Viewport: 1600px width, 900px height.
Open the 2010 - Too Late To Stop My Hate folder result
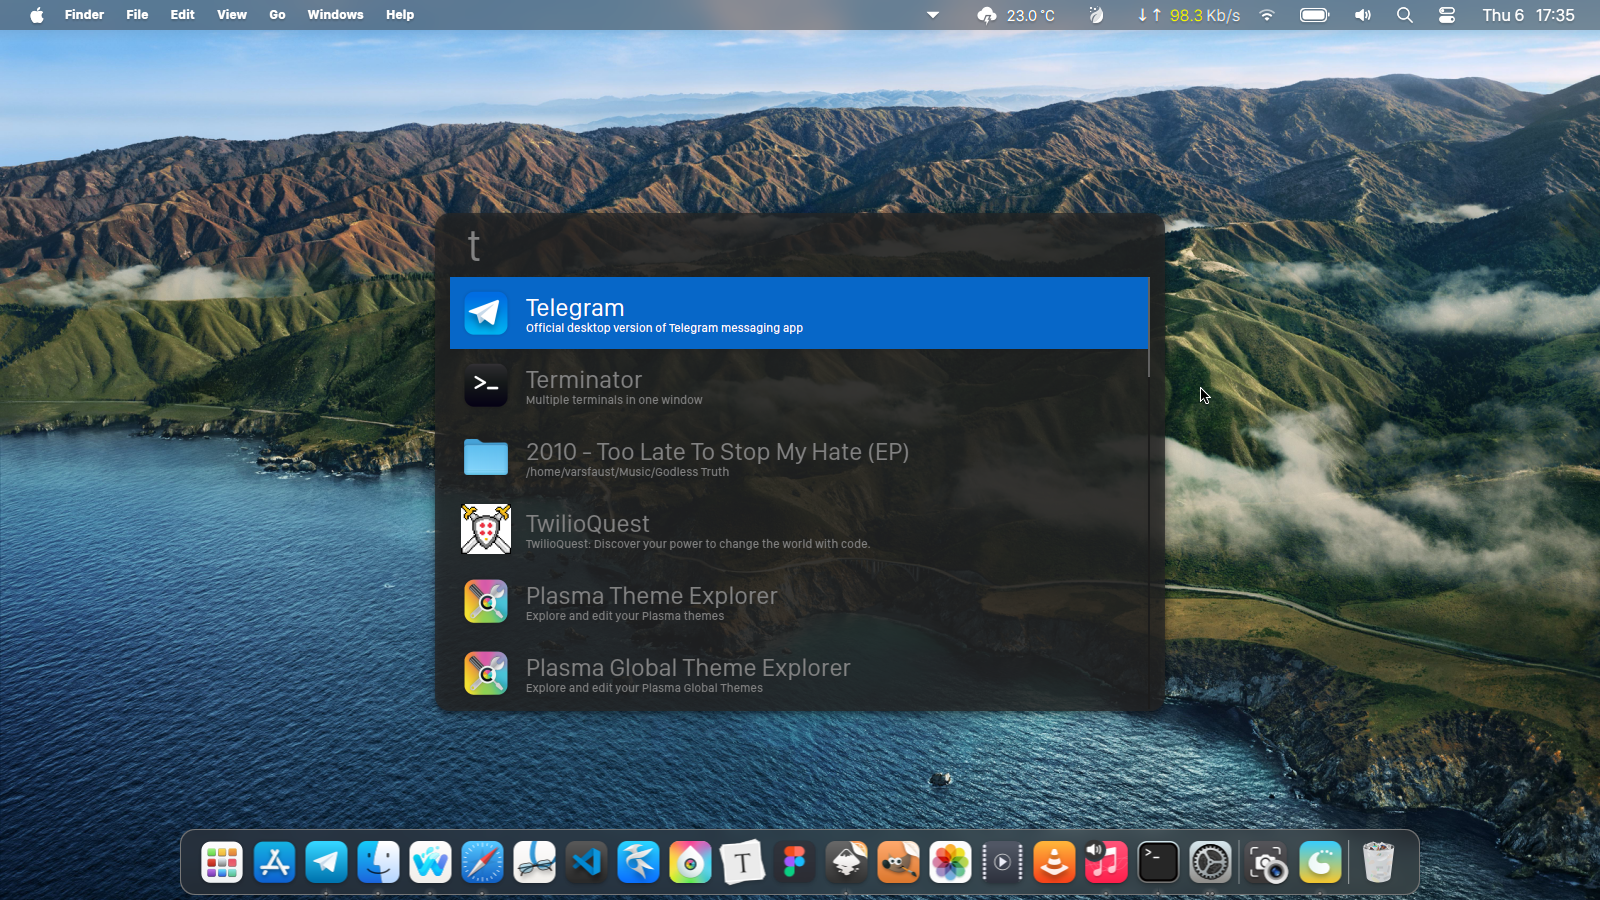pyautogui.click(x=798, y=457)
